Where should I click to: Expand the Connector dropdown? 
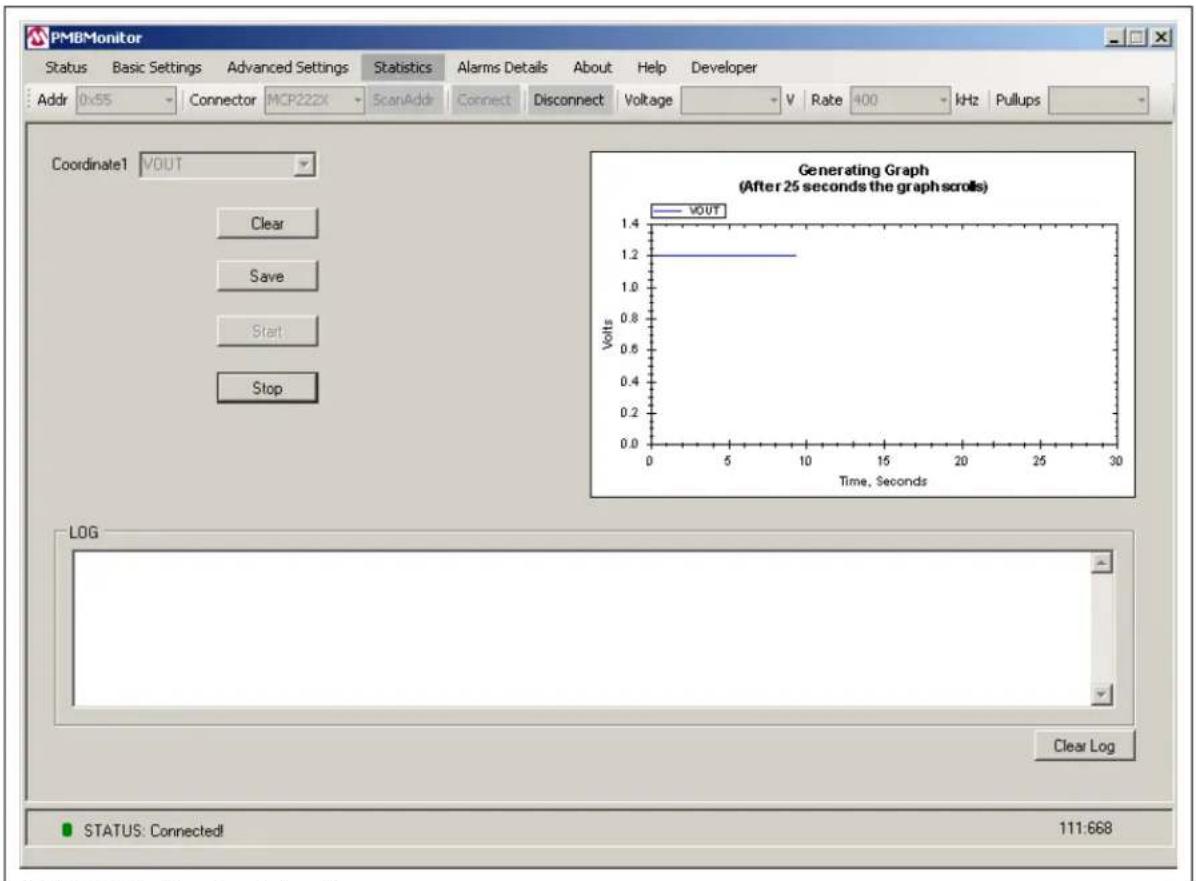tap(357, 100)
